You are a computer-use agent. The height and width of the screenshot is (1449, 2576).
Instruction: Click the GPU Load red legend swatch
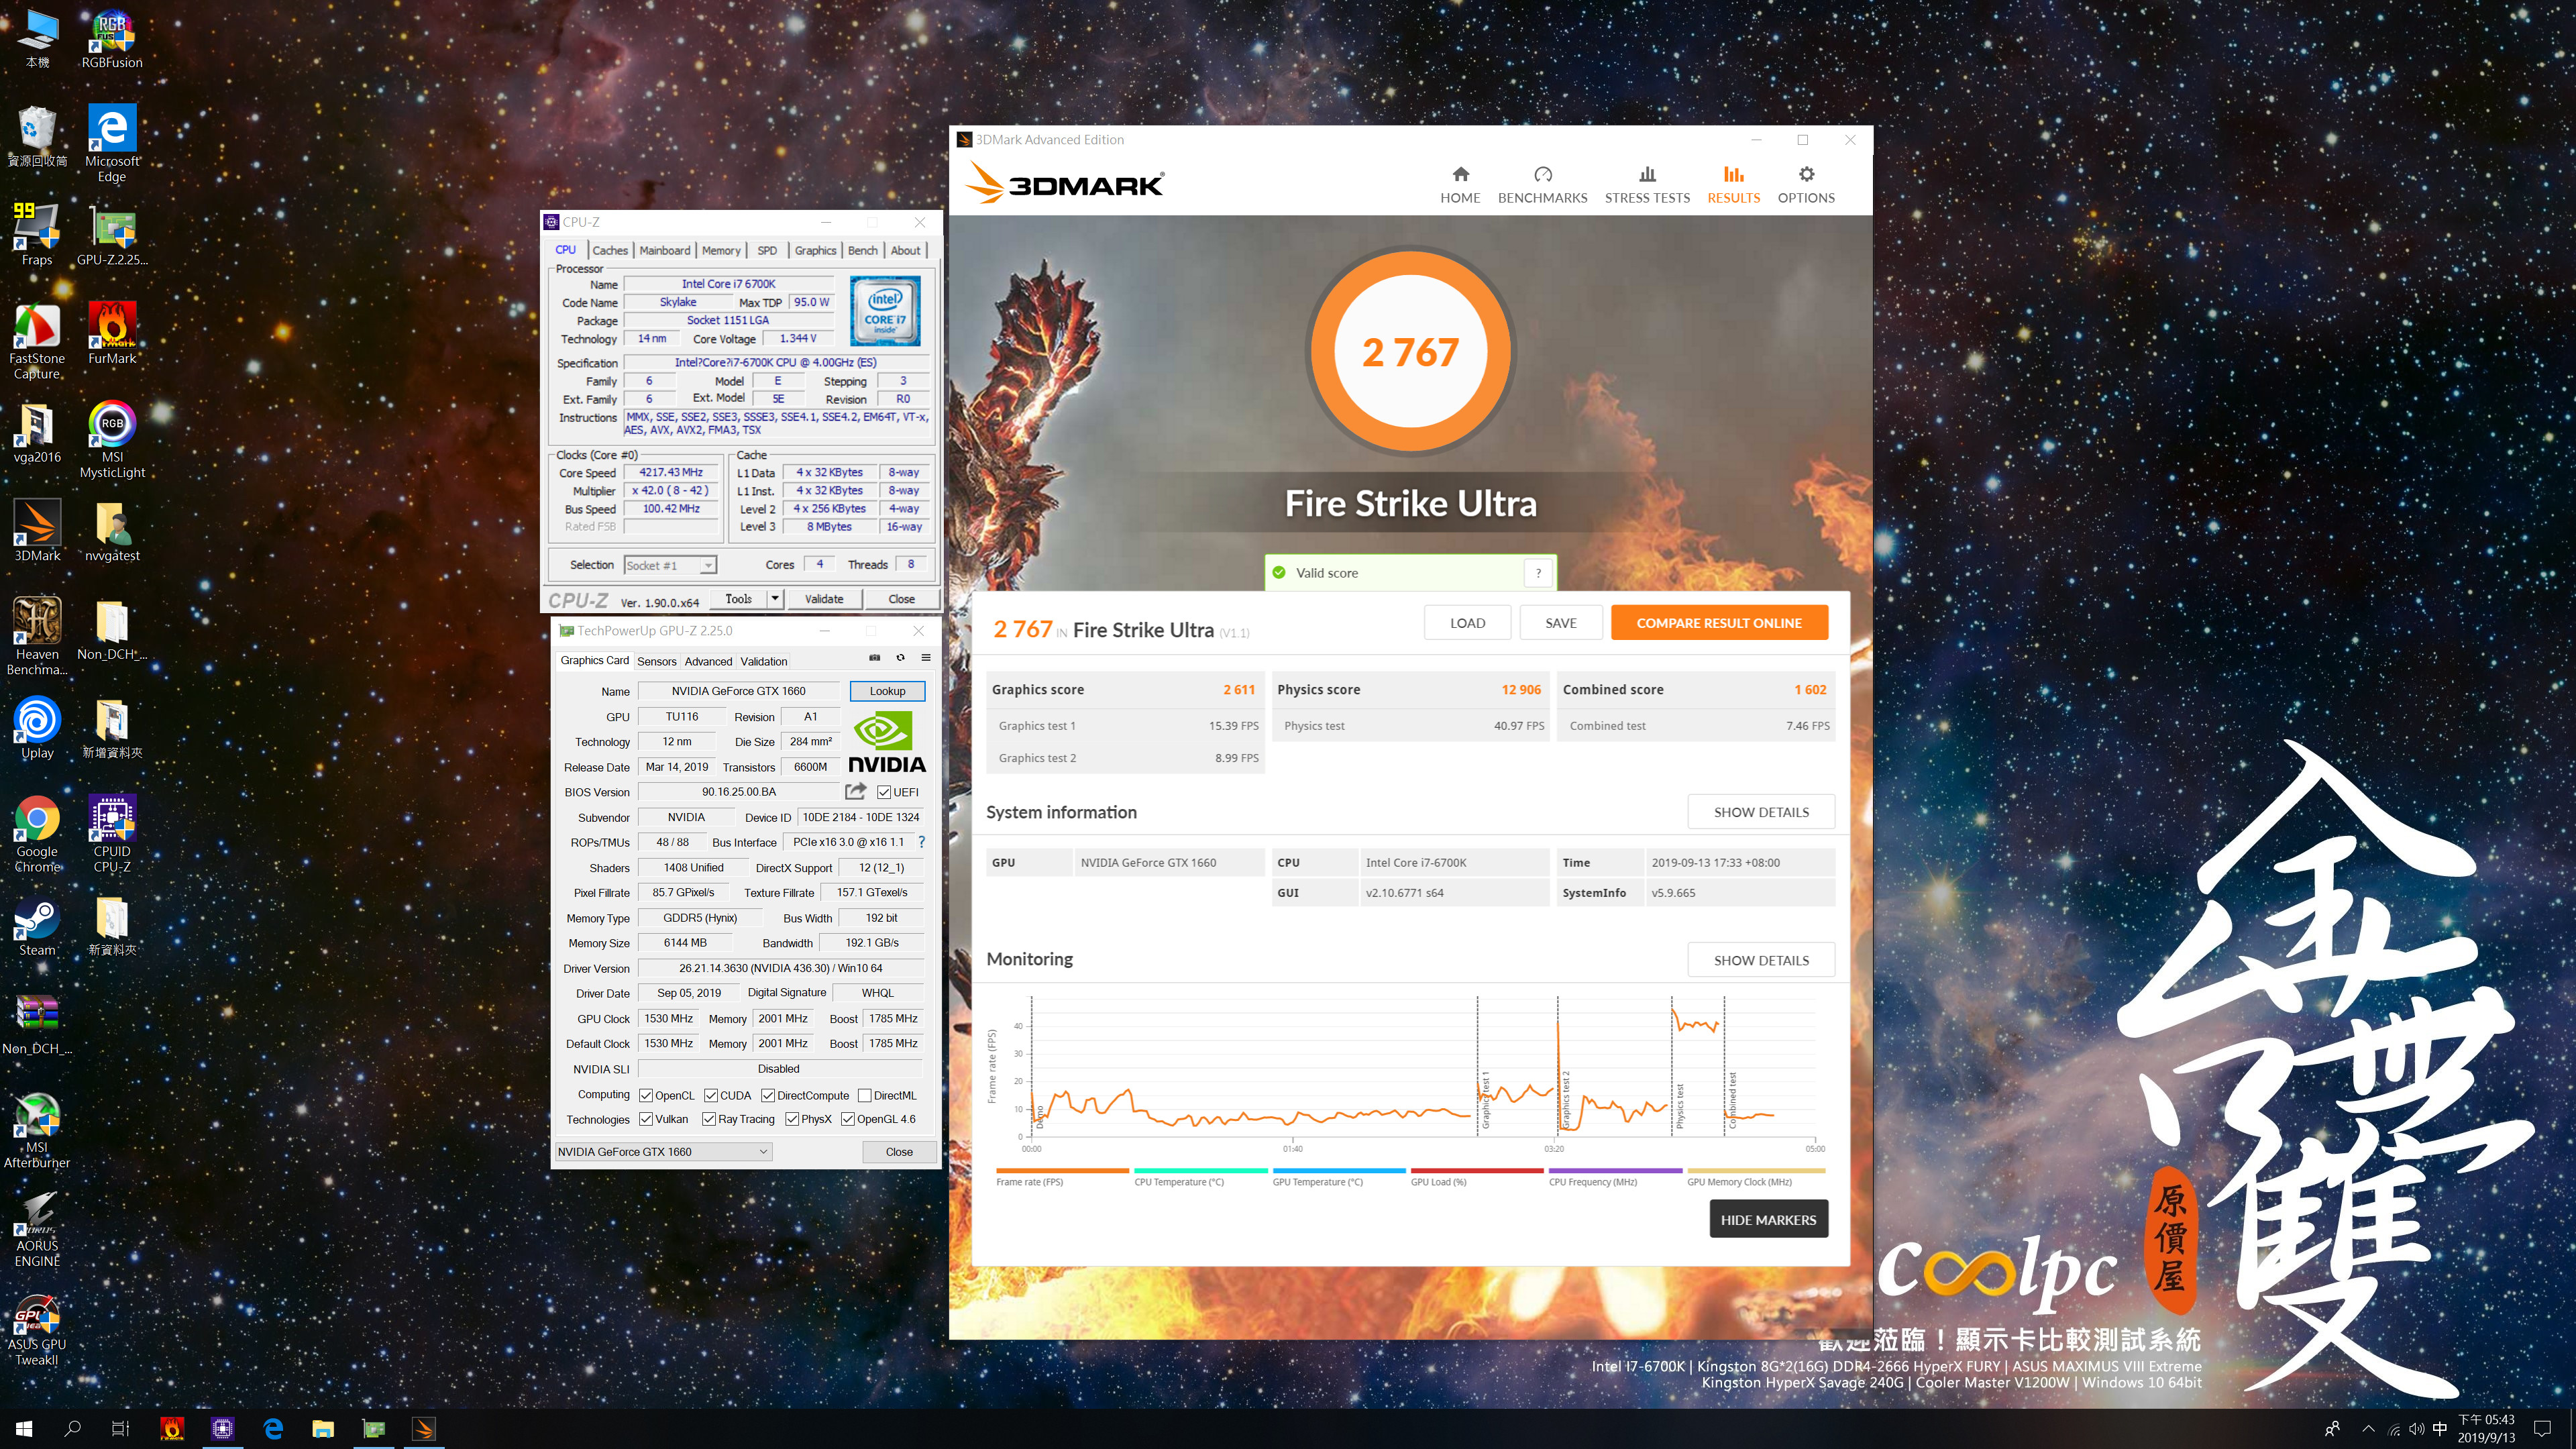click(x=1477, y=1170)
